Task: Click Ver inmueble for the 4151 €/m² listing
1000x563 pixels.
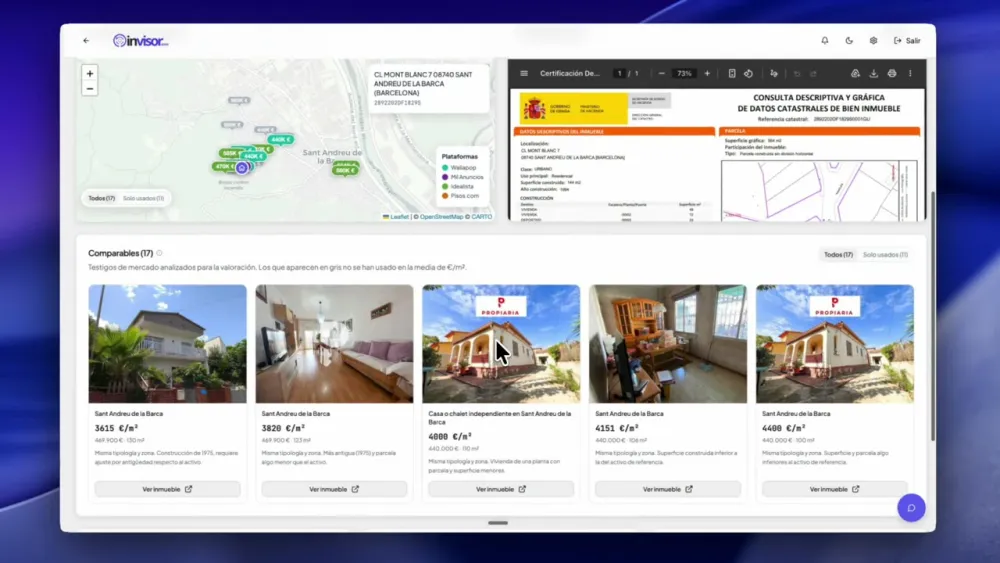Action: tap(668, 489)
